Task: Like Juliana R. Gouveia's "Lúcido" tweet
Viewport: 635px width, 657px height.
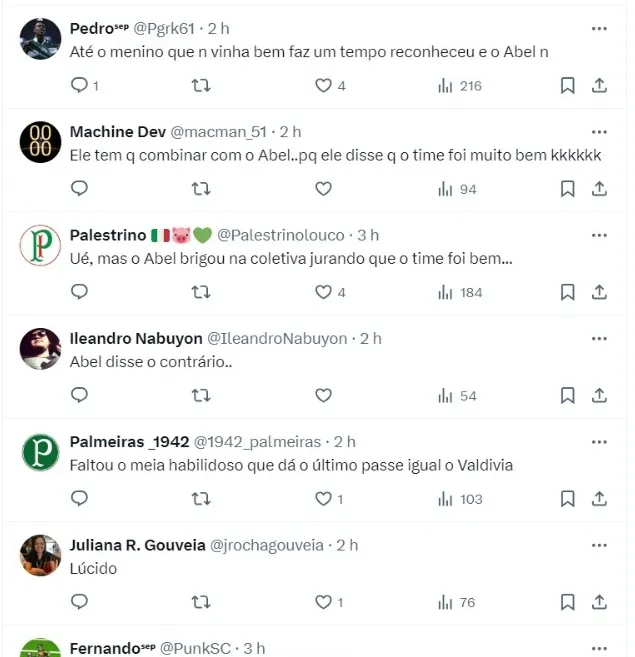Action: (x=323, y=602)
